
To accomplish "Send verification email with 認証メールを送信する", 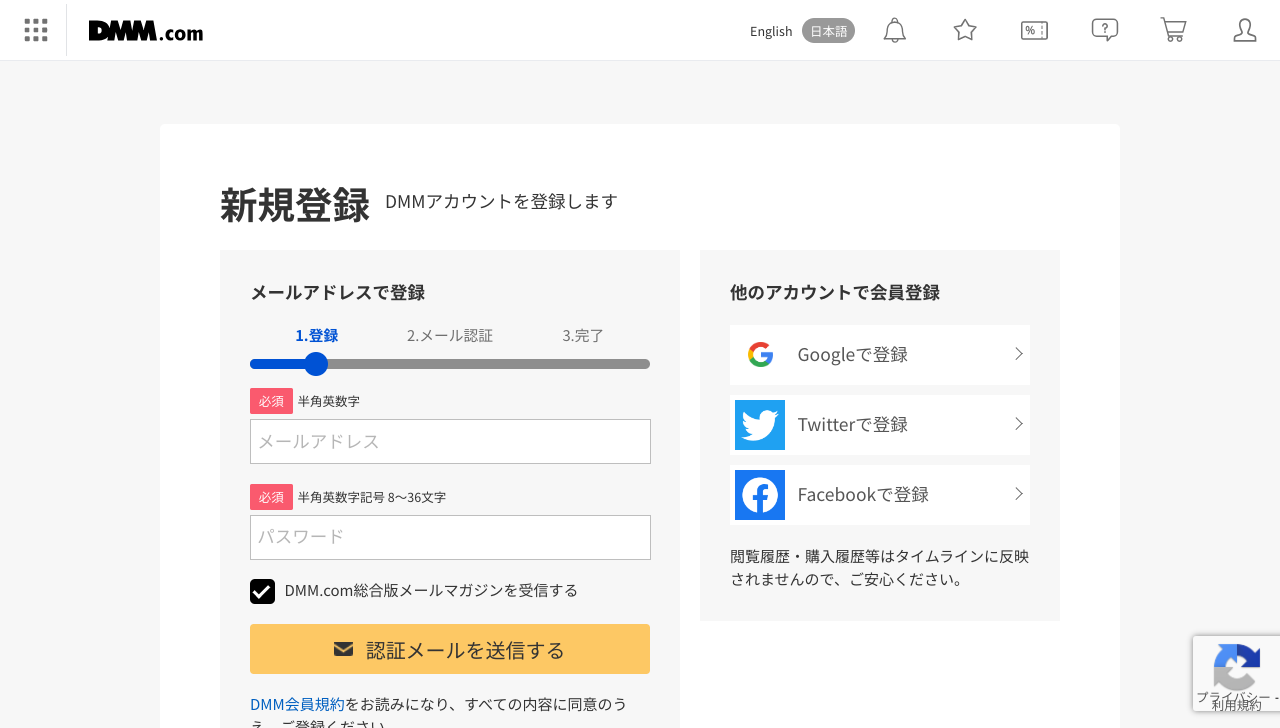I will point(450,649).
